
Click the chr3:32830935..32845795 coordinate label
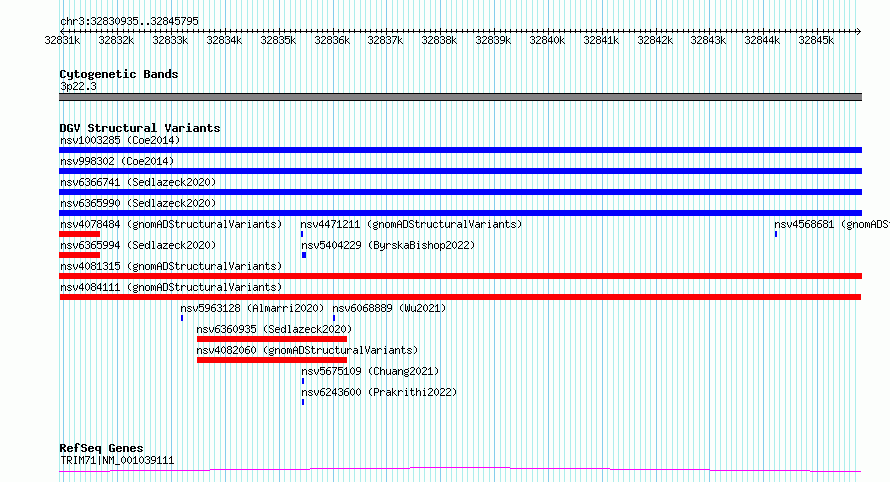click(129, 21)
